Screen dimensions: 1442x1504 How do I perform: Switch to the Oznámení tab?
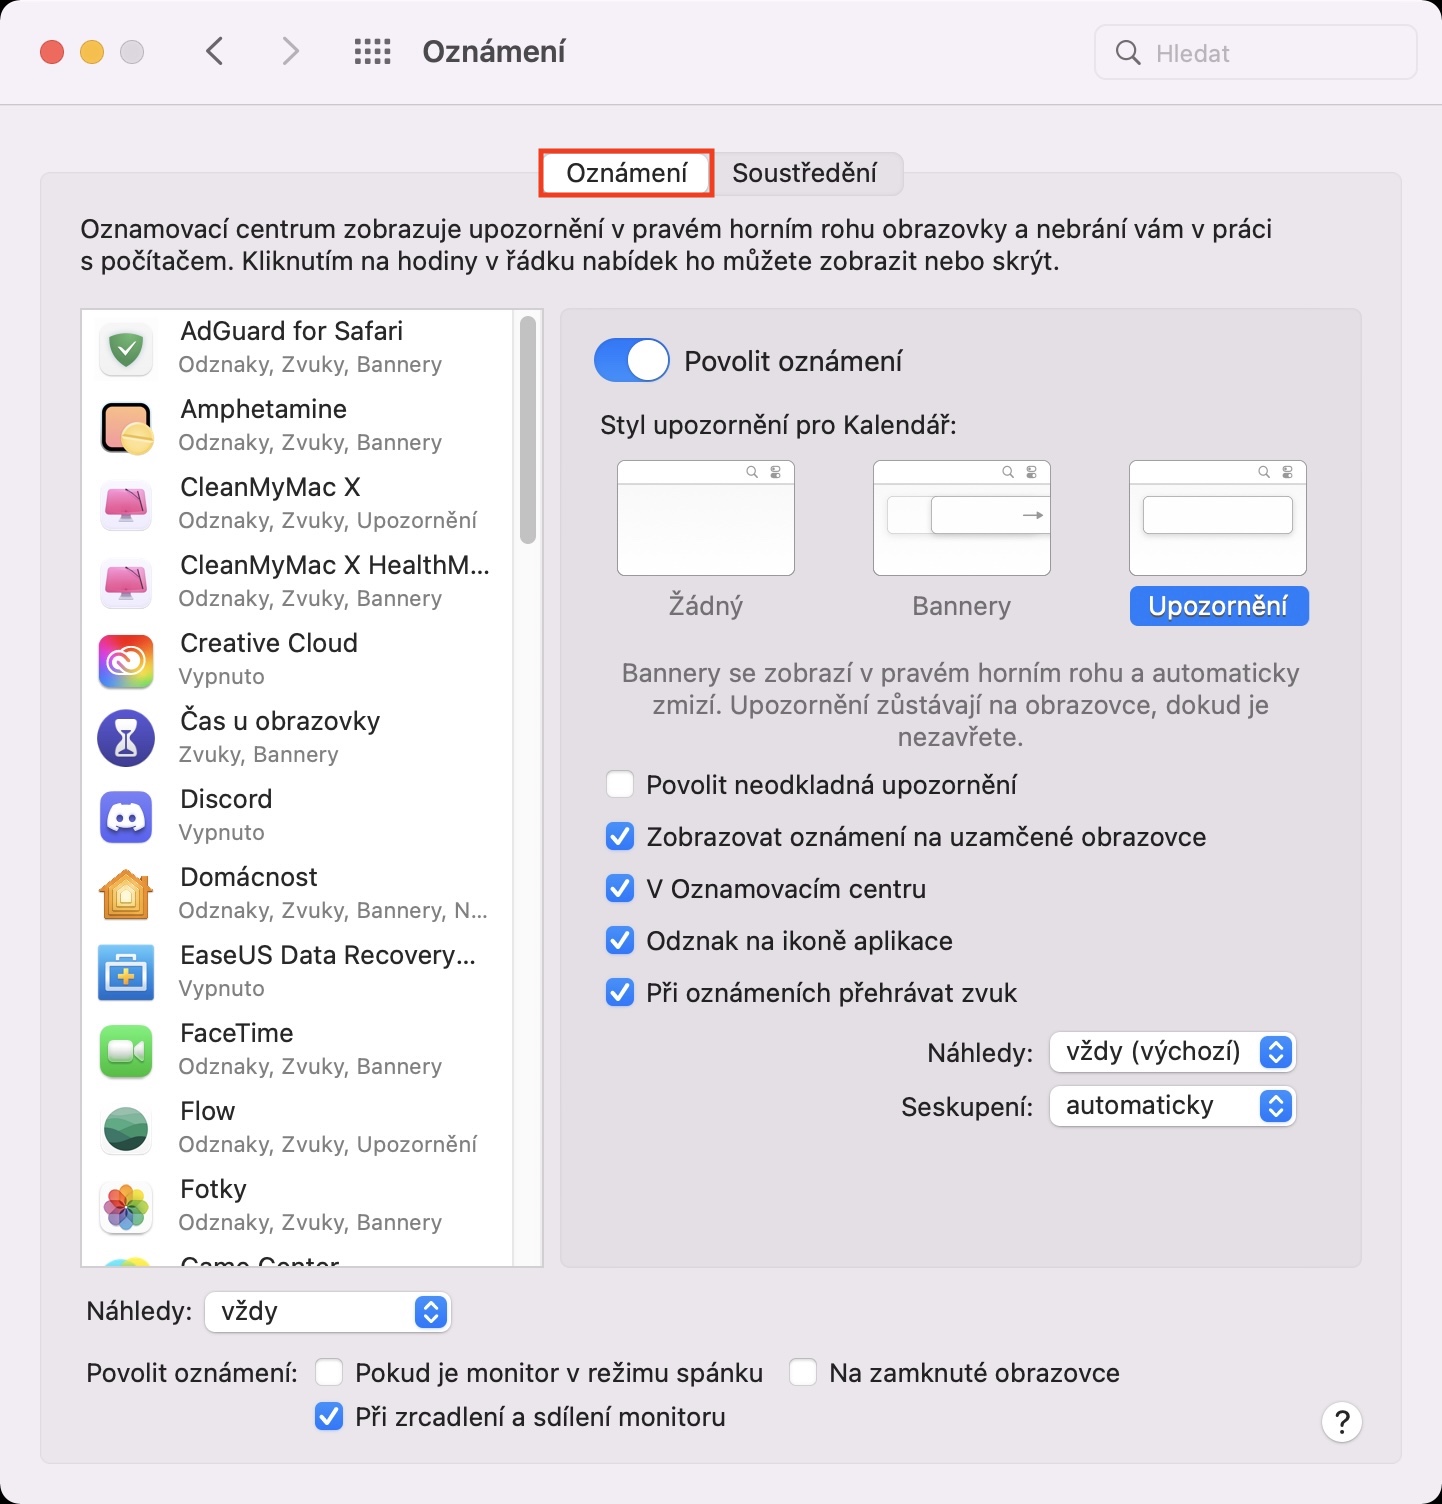[627, 173]
